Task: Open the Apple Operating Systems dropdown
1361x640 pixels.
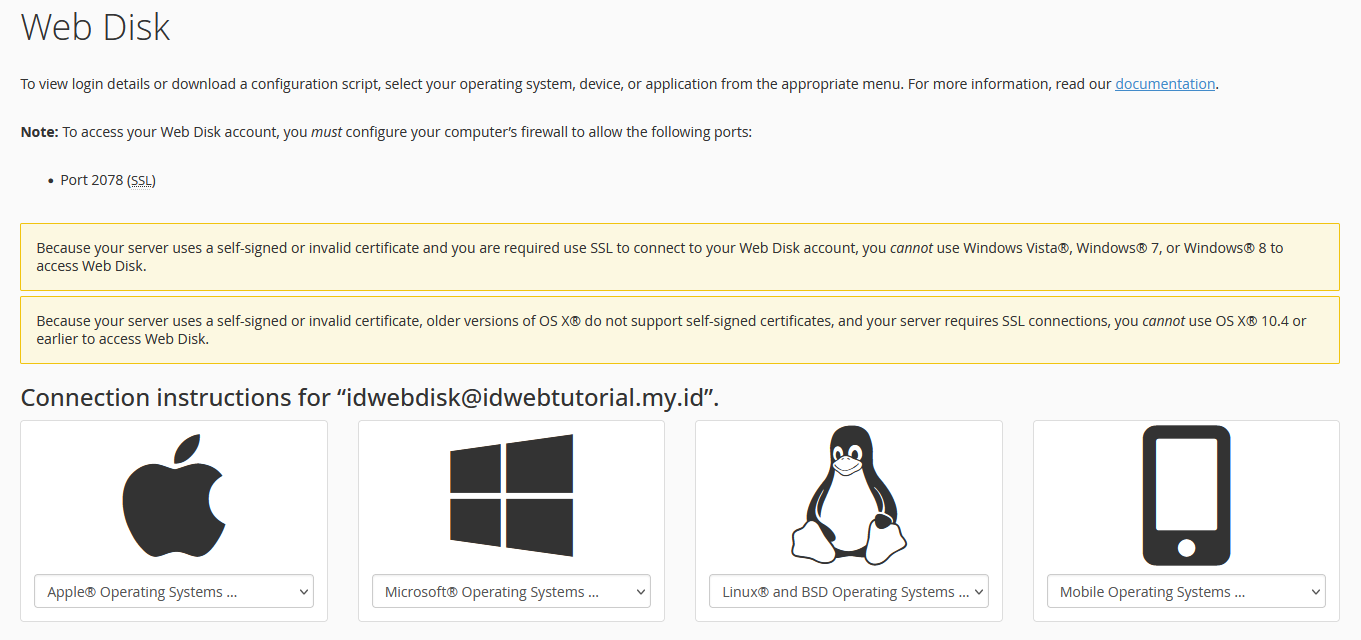Action: tap(174, 591)
